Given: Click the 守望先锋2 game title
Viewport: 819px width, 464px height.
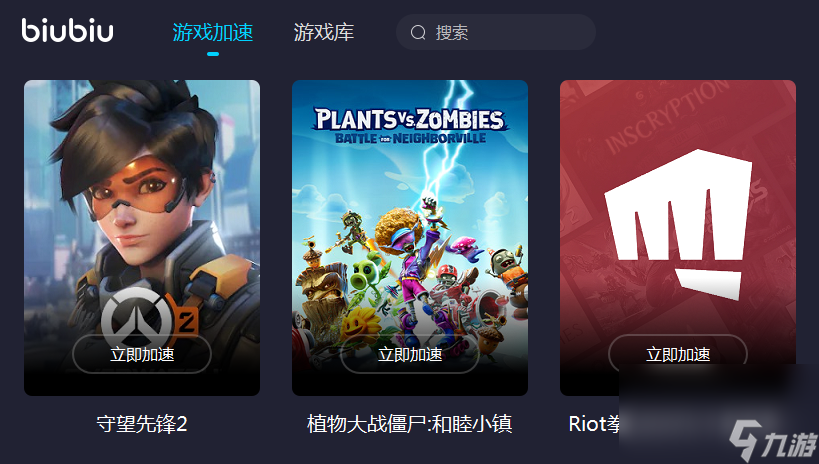Looking at the screenshot, I should [x=142, y=424].
